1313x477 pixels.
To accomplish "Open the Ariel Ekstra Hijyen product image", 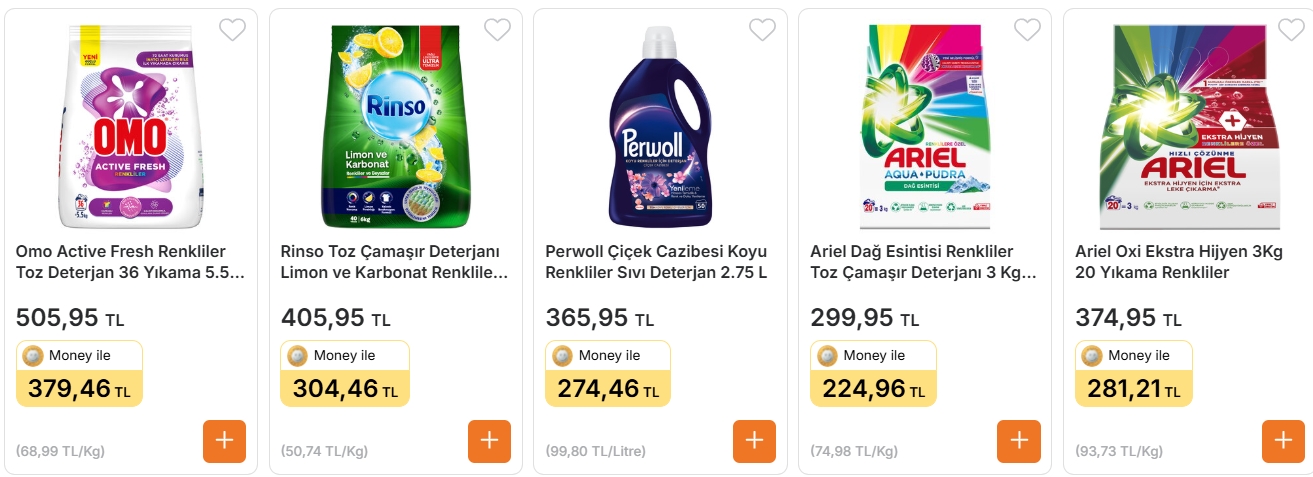I will tap(1190, 125).
